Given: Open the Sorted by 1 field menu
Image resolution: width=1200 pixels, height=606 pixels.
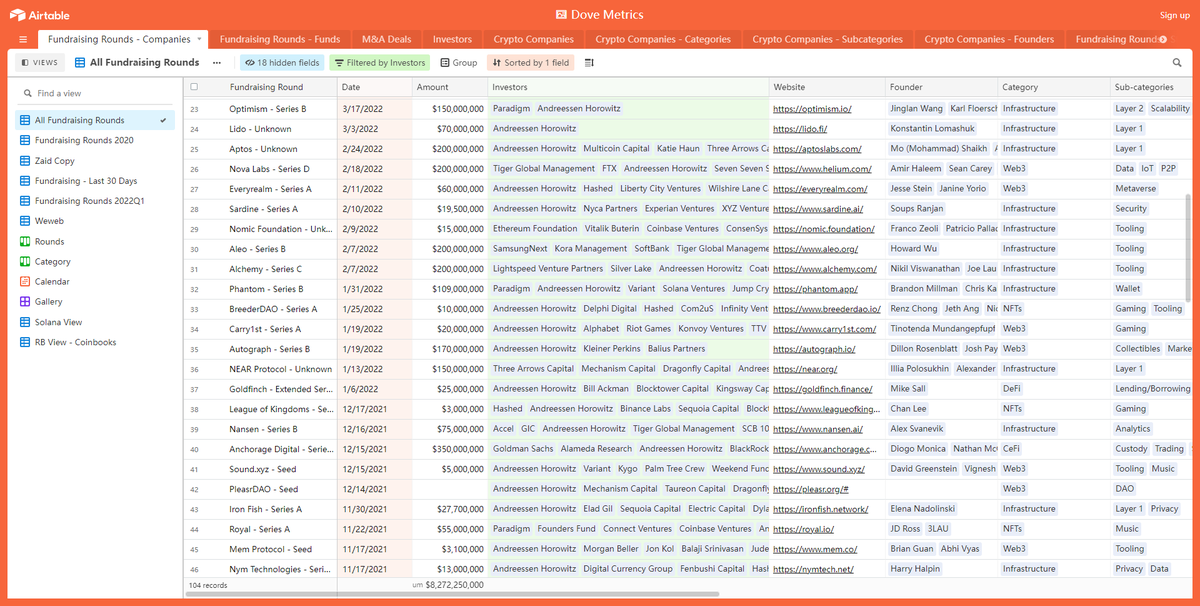Looking at the screenshot, I should [x=531, y=62].
